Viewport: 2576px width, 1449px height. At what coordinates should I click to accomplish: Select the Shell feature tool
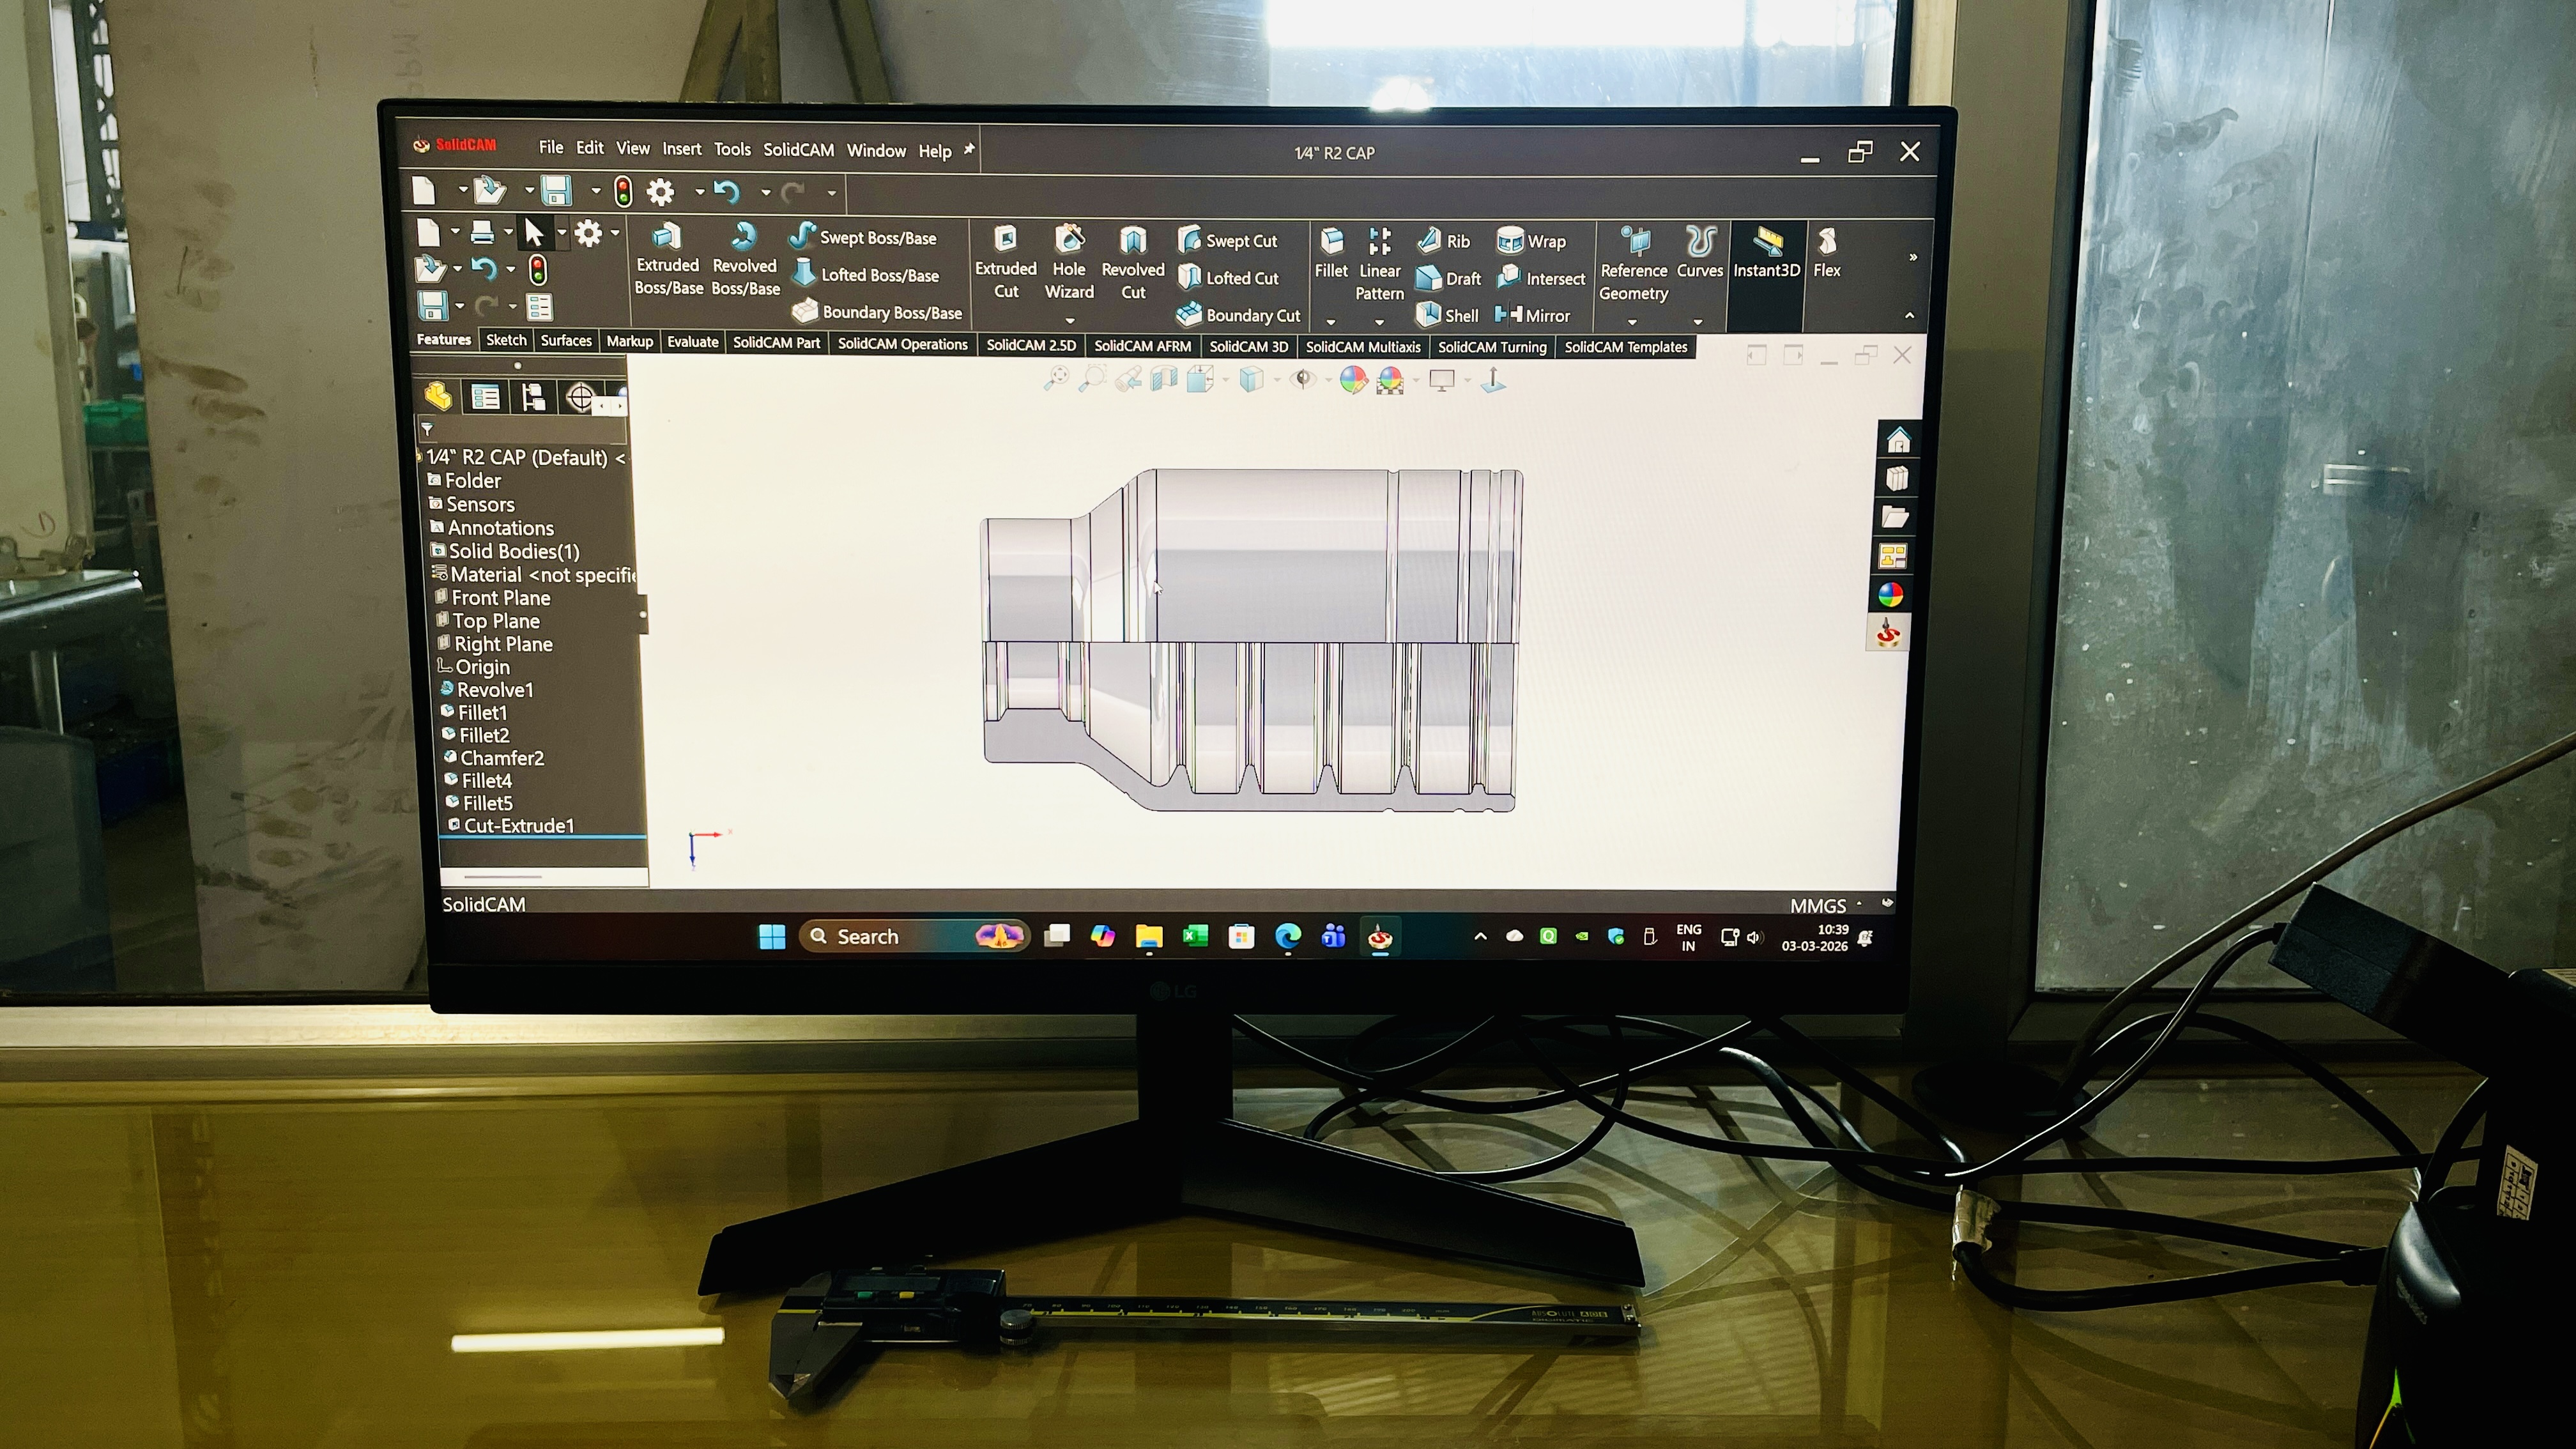pos(1447,315)
